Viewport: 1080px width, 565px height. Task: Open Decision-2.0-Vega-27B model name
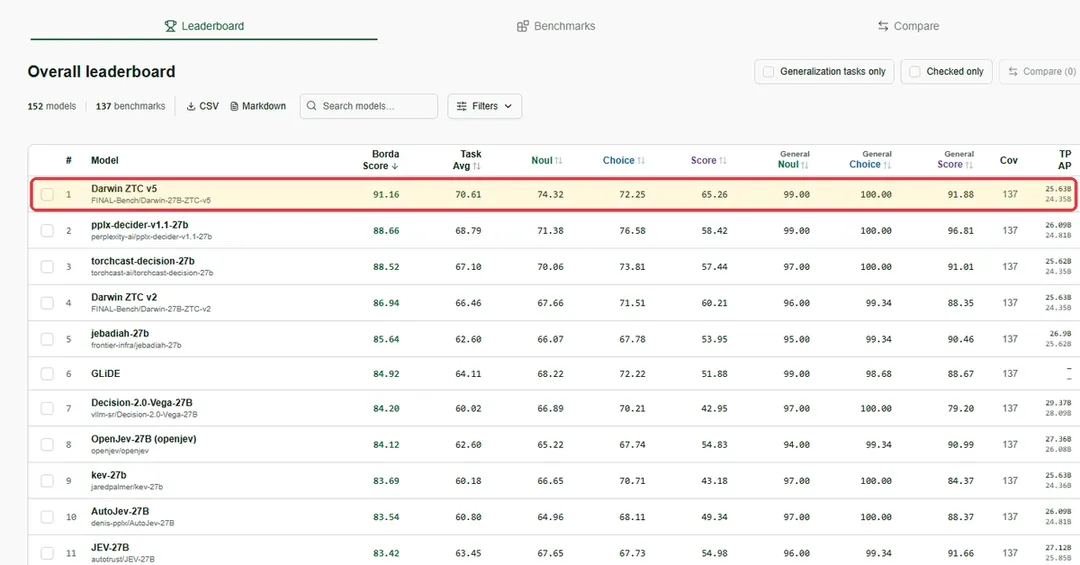point(142,402)
